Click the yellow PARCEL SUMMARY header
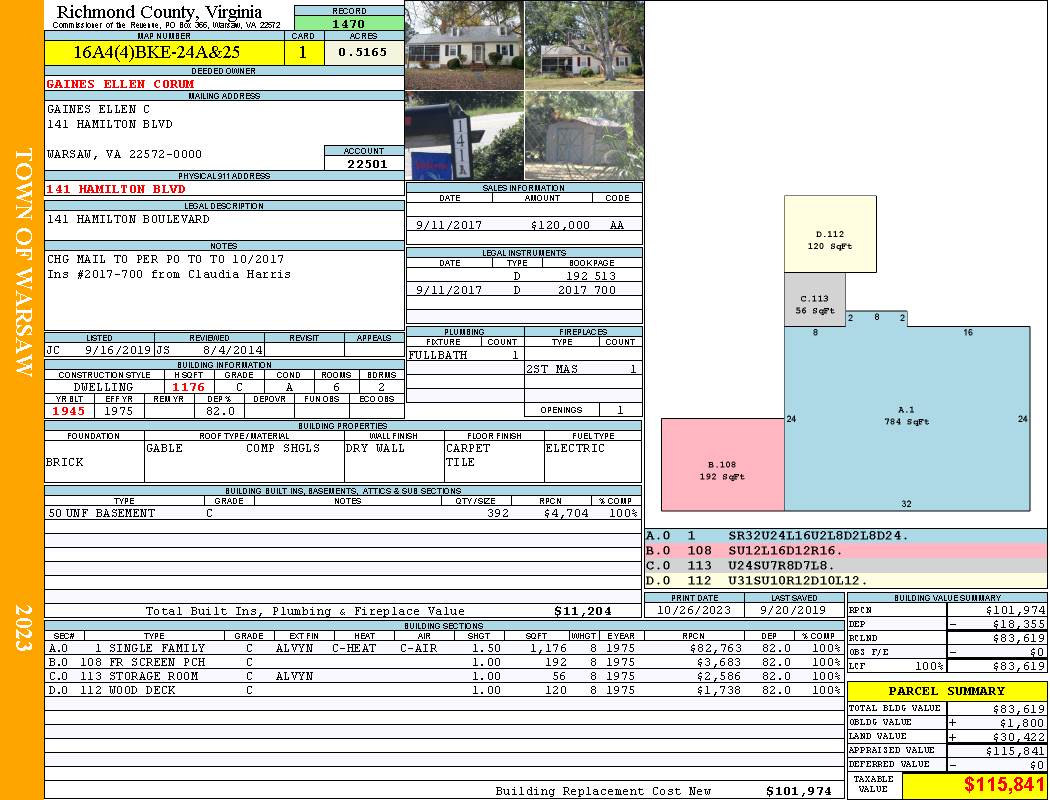This screenshot has height=800, width=1050. point(947,692)
